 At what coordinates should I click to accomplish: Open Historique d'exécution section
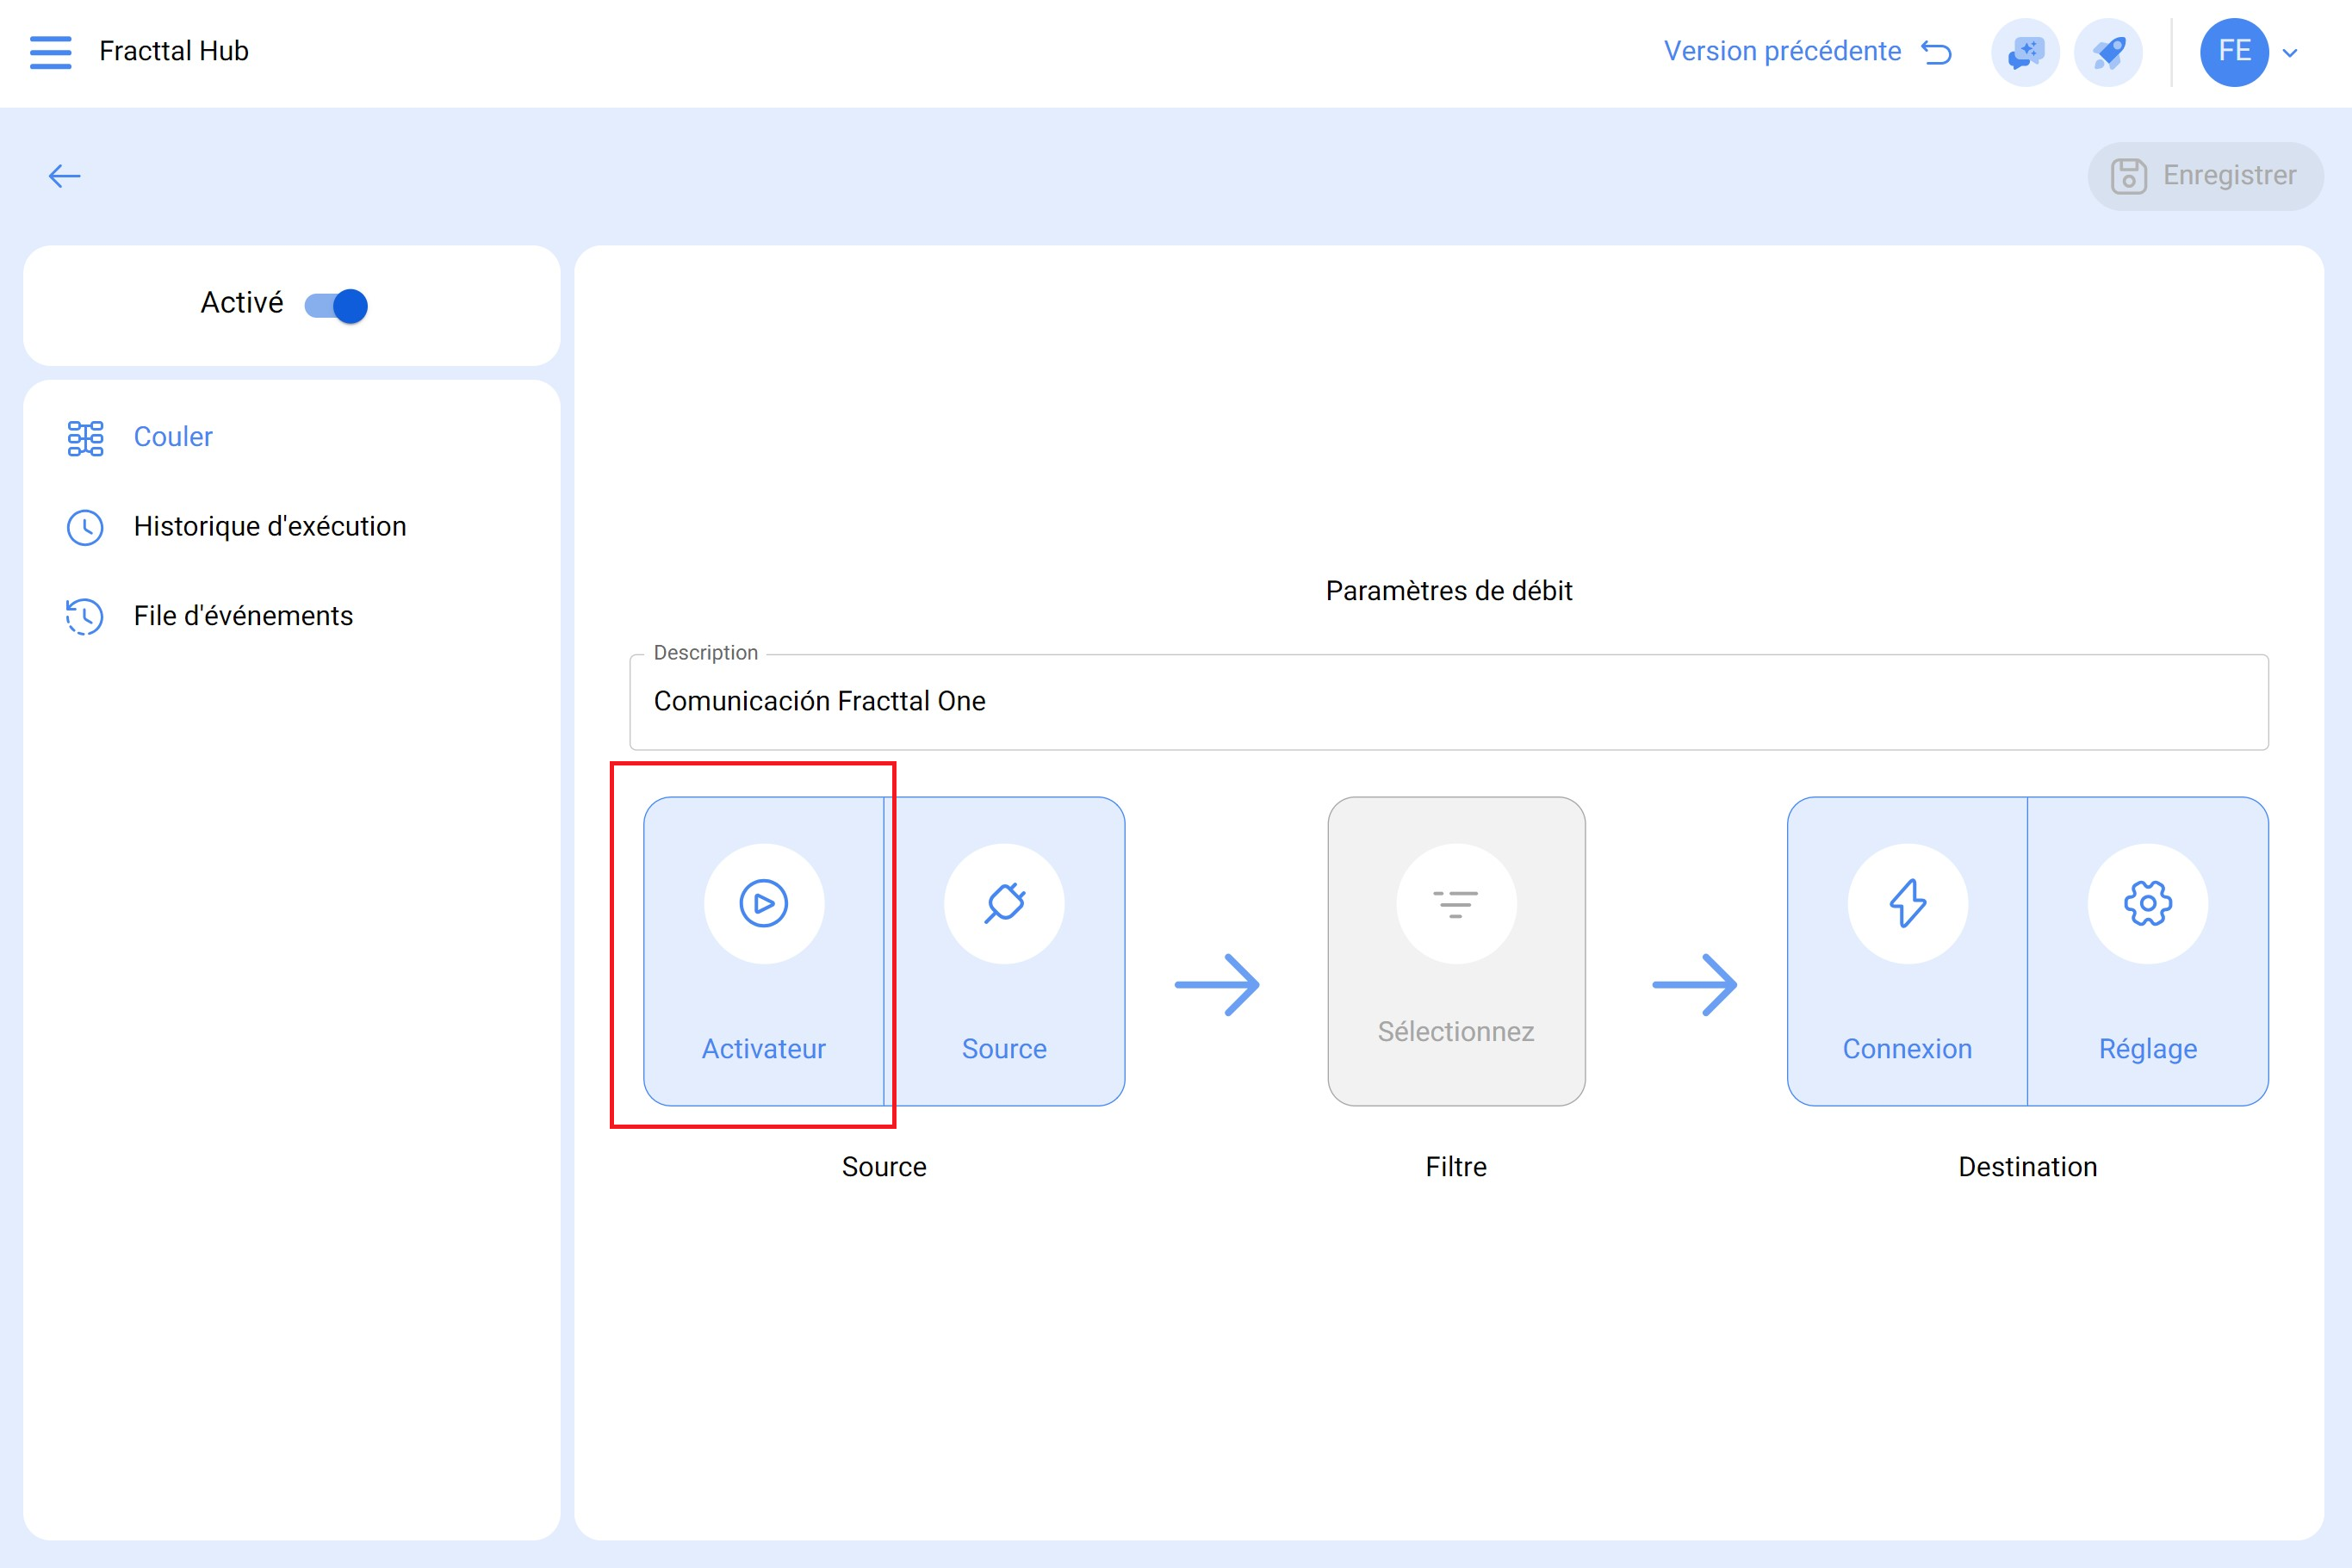(x=291, y=527)
